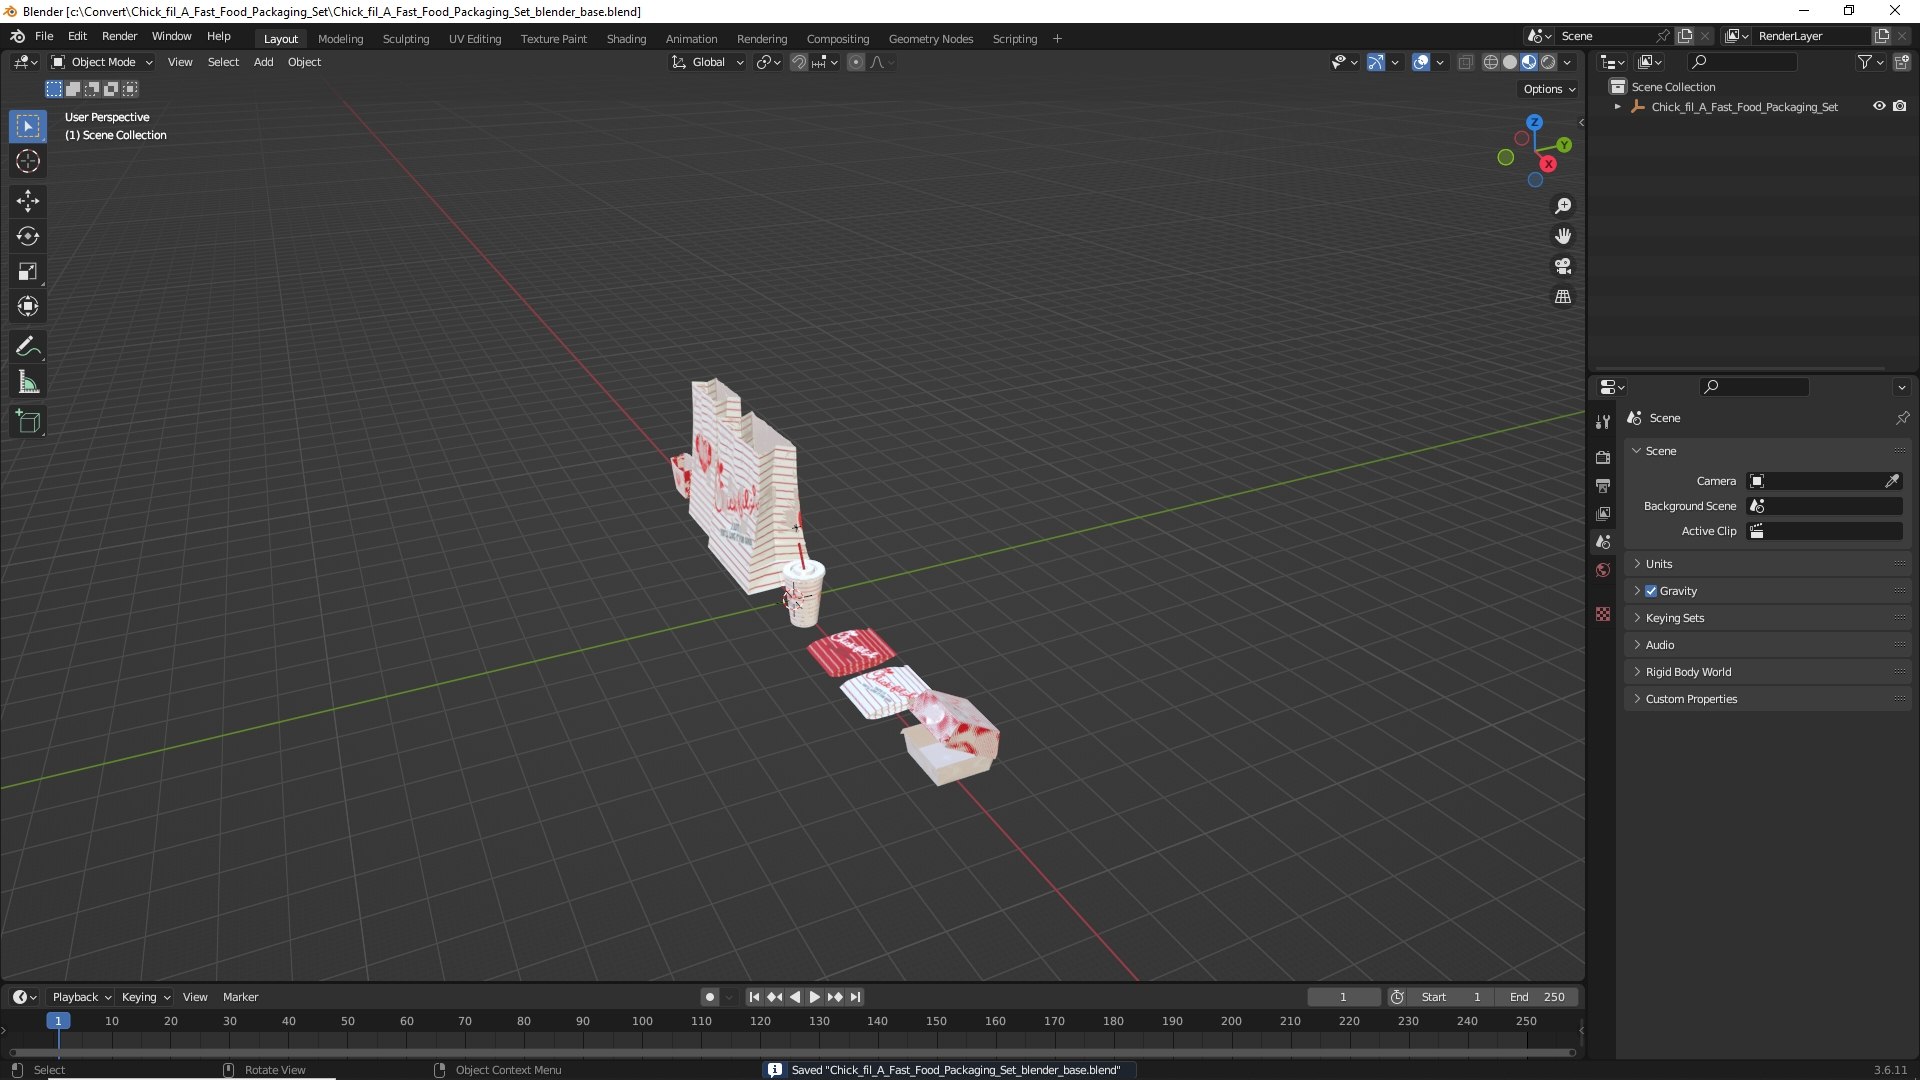Switch to the Modeling workspace tab
Viewport: 1920px width, 1080px height.
[x=340, y=39]
